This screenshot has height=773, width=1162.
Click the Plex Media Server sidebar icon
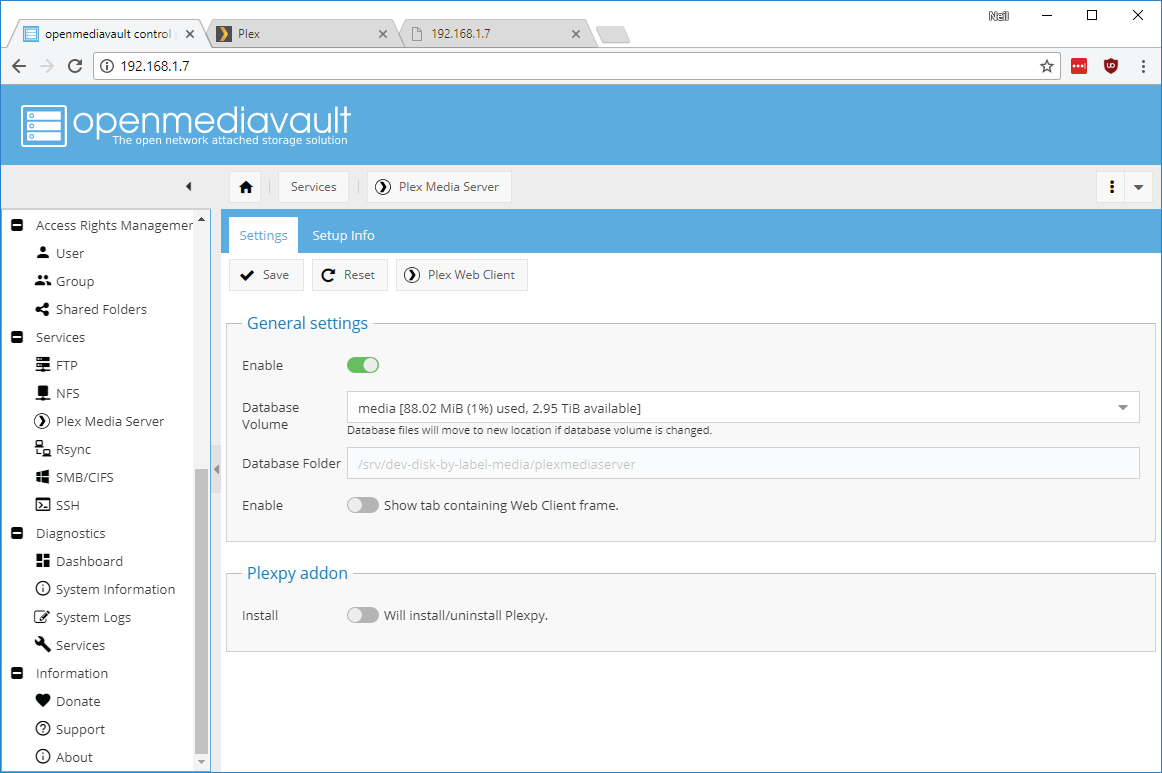[x=43, y=421]
